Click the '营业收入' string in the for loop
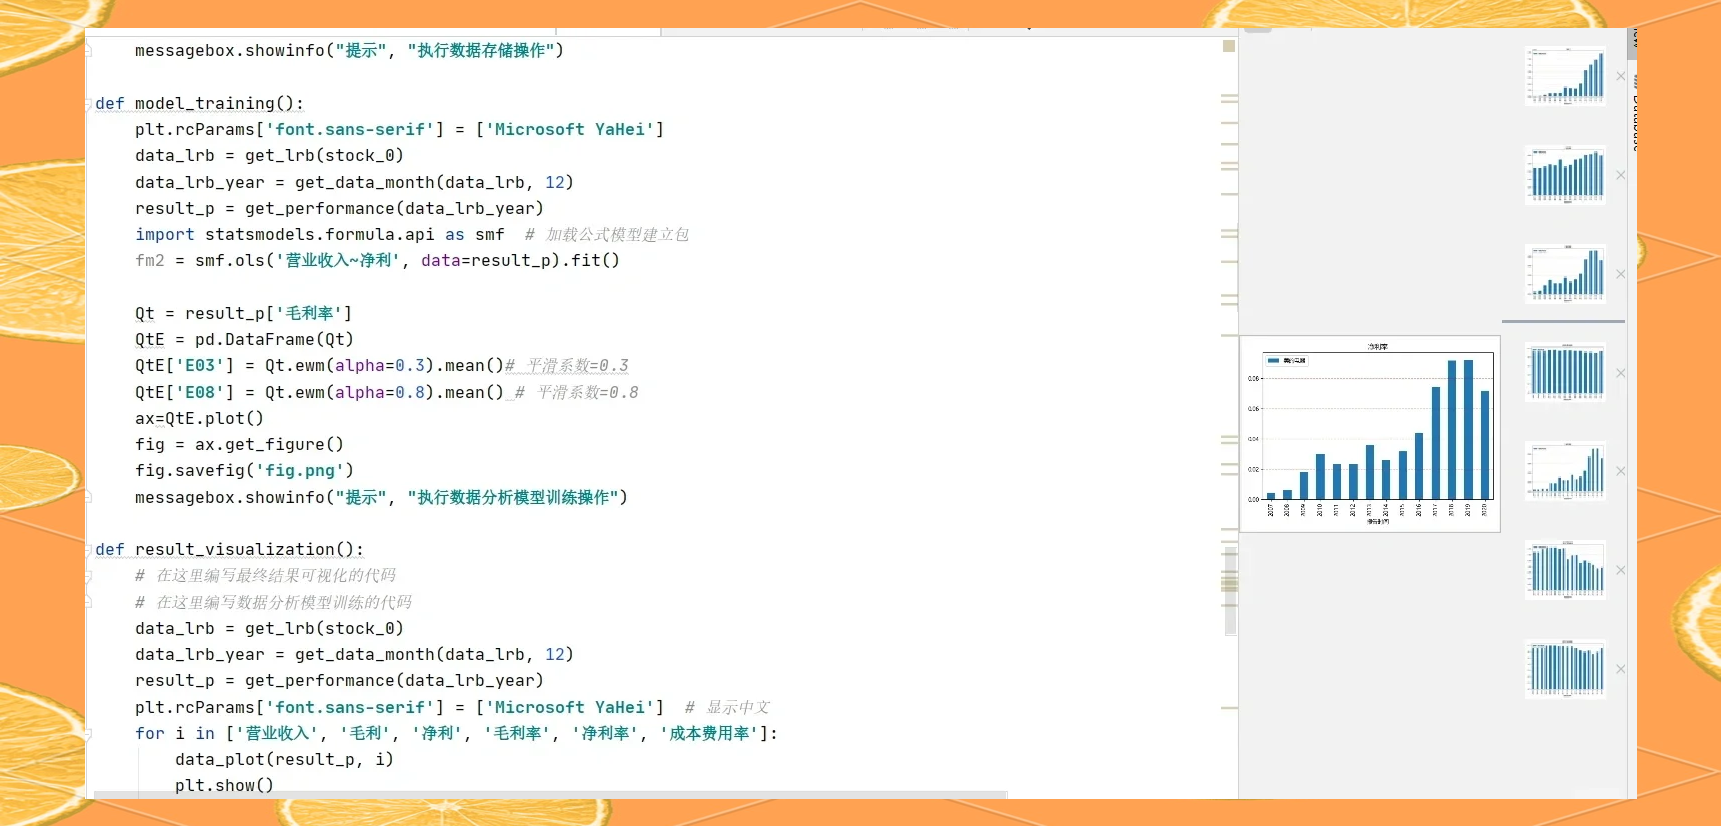The width and height of the screenshot is (1721, 826). click(x=277, y=733)
